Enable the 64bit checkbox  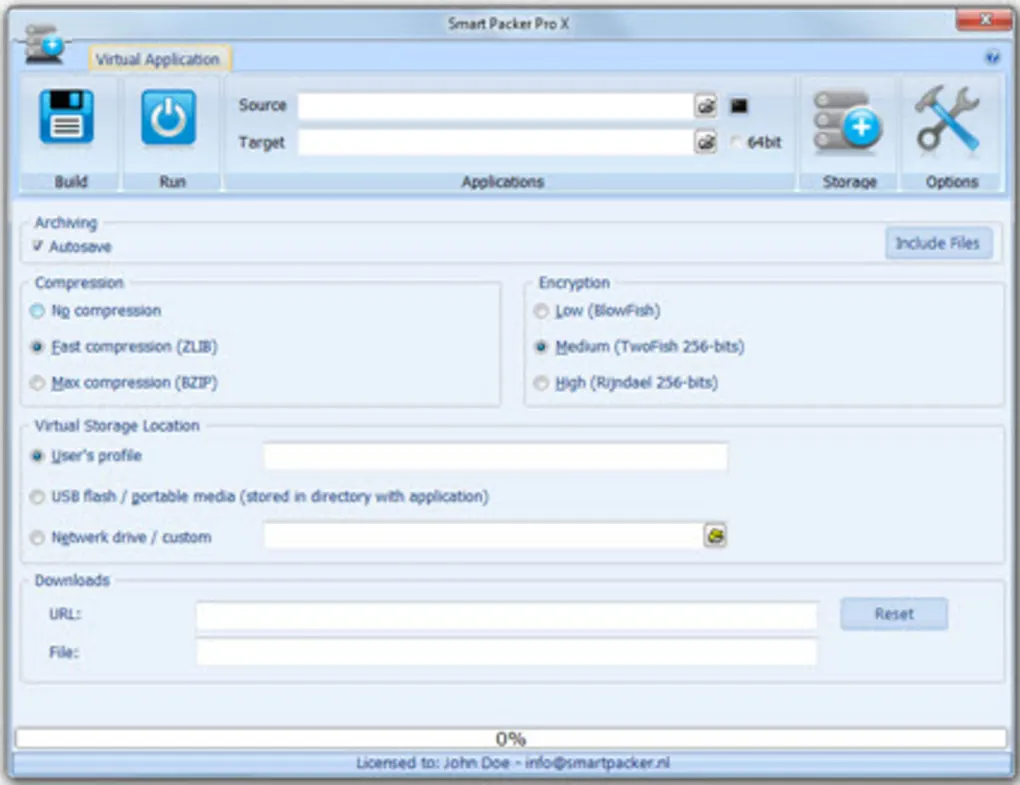[736, 142]
